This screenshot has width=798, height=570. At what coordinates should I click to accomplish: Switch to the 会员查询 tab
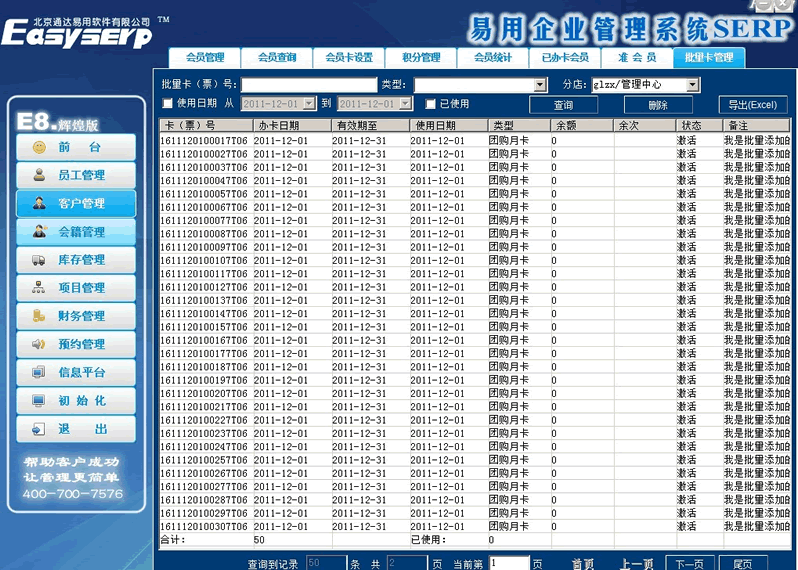pyautogui.click(x=276, y=58)
